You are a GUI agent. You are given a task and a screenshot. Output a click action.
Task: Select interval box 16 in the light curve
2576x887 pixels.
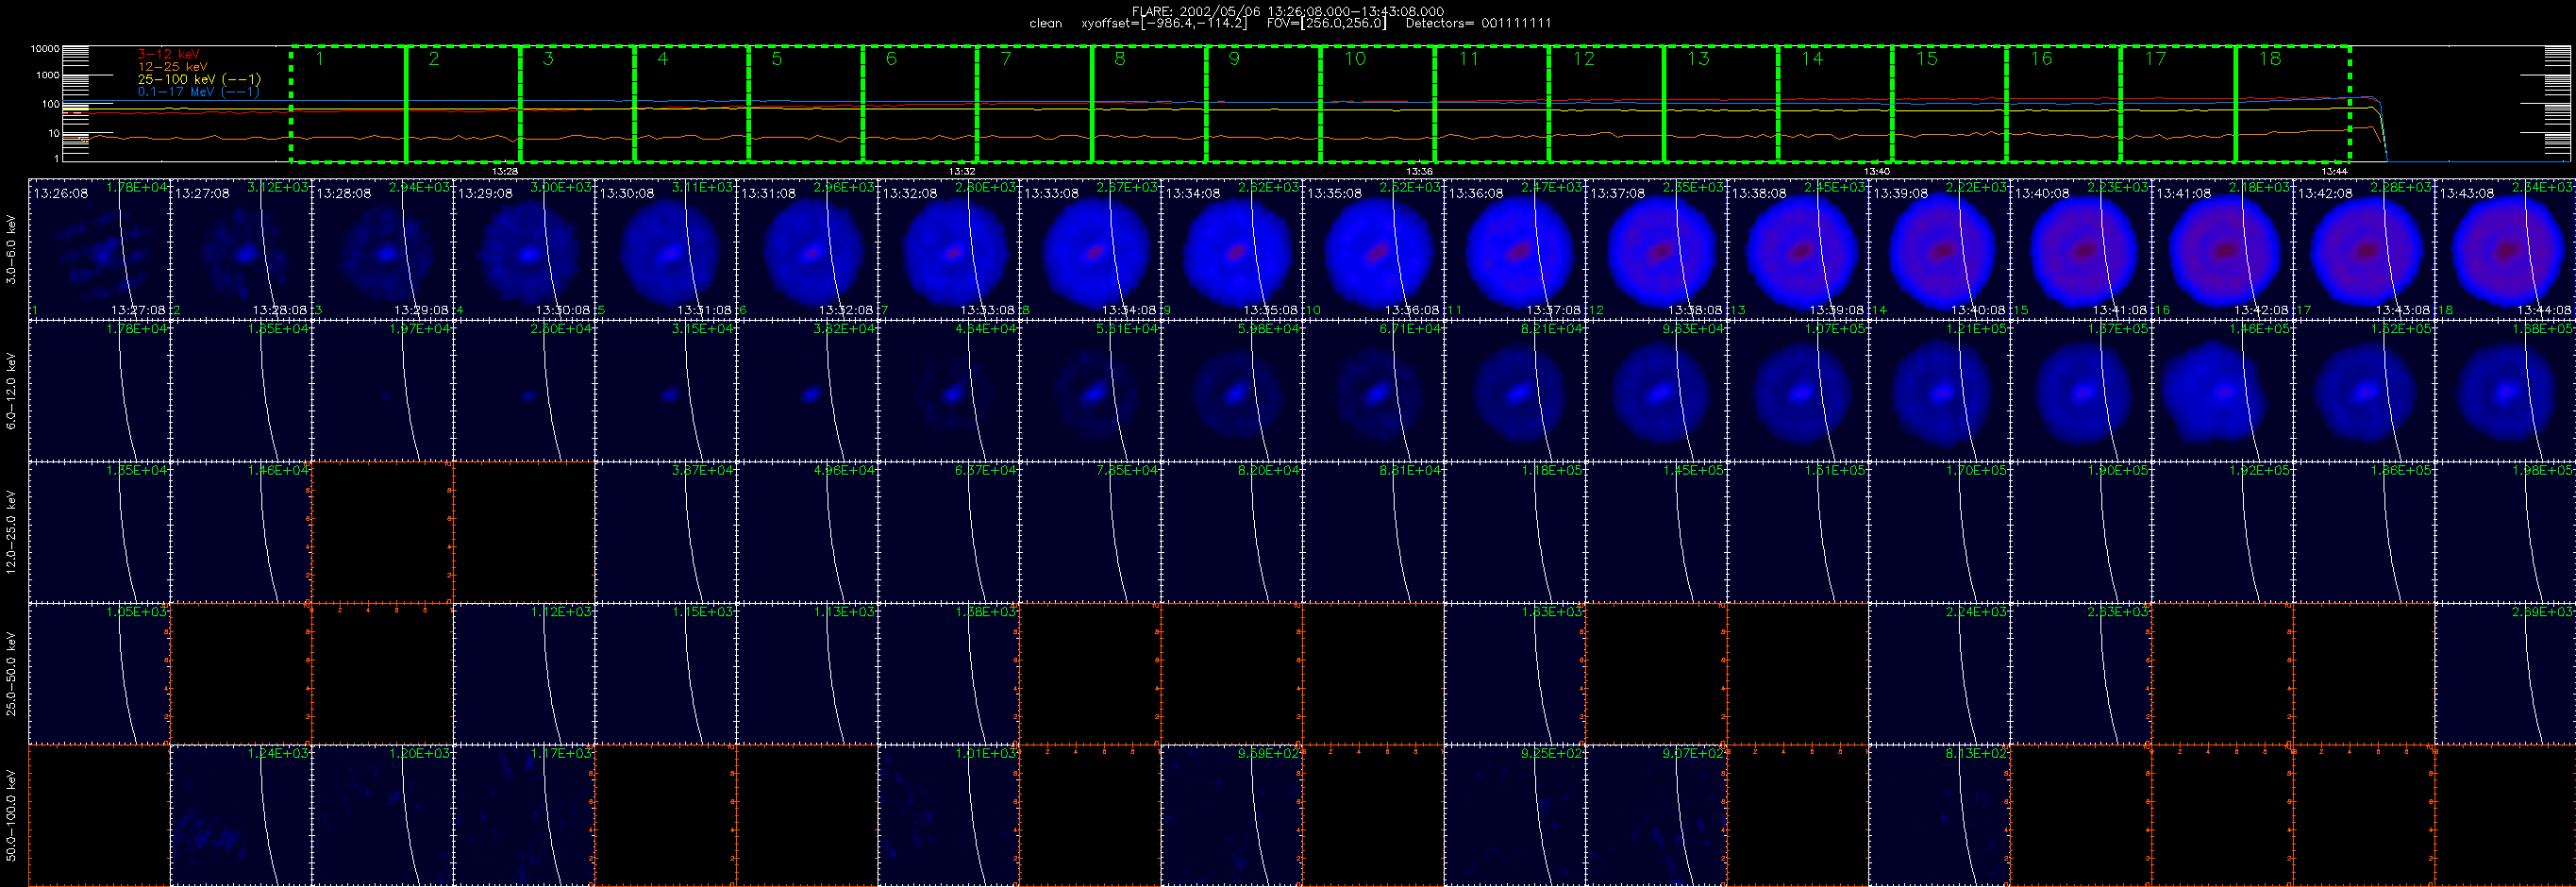pyautogui.click(x=2064, y=103)
